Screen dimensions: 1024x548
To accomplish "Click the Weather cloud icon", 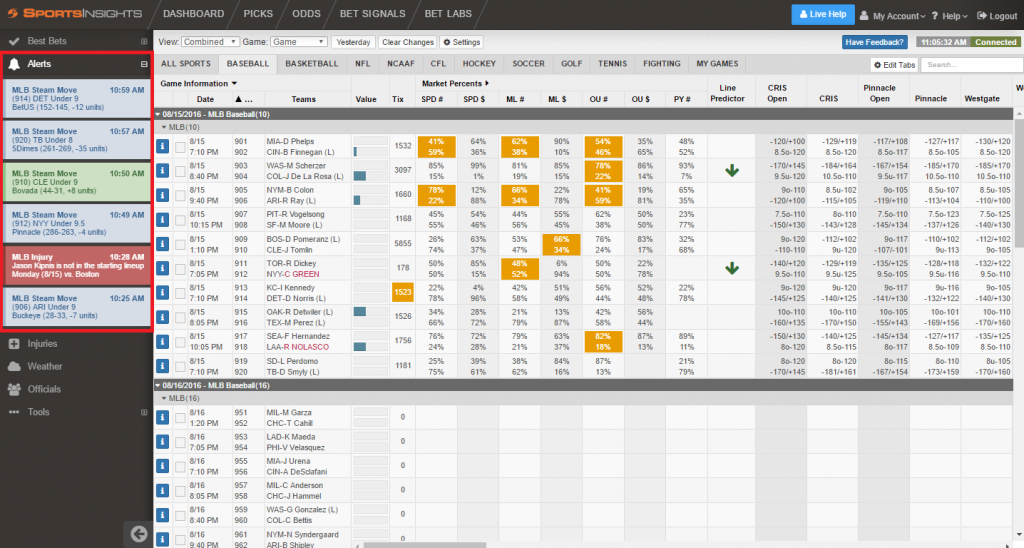I will pyautogui.click(x=14, y=366).
